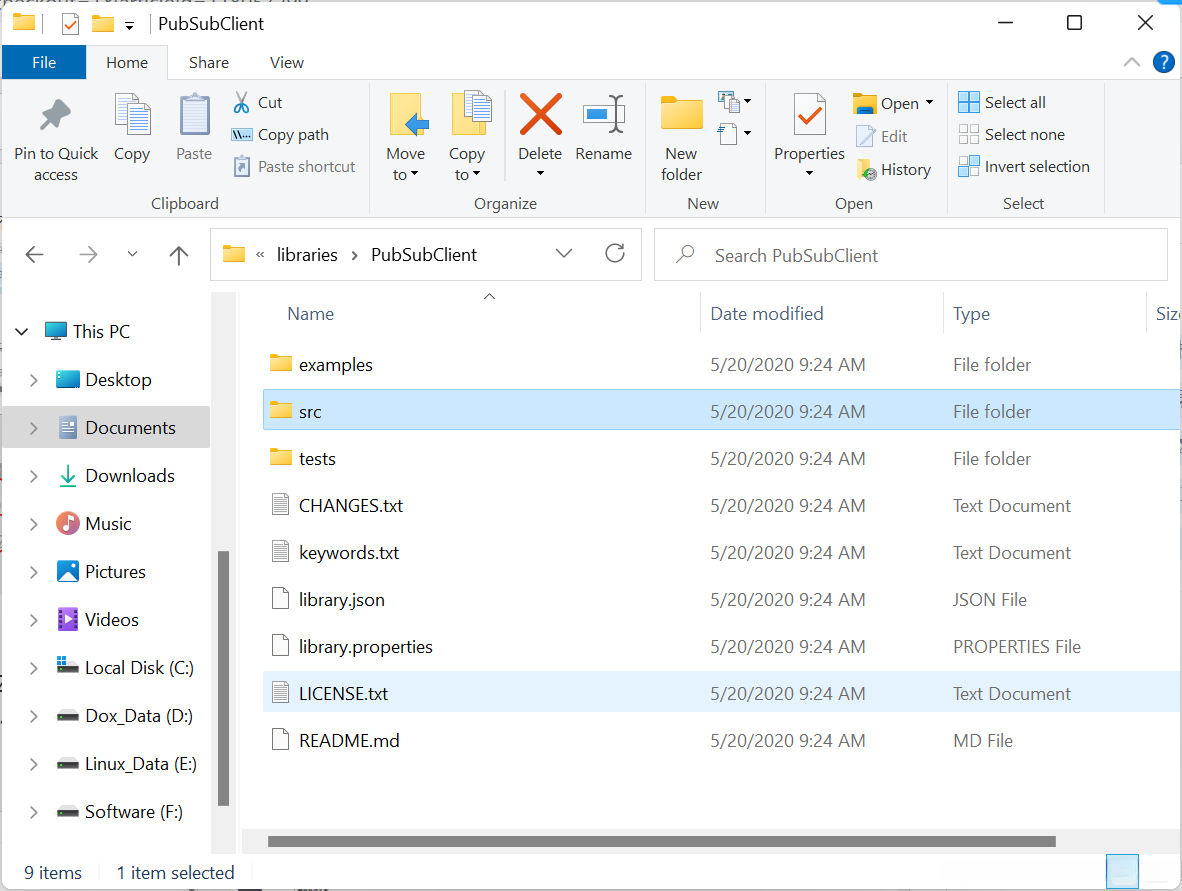The image size is (1182, 891).
Task: Click Copy path in ribbon
Action: click(280, 135)
